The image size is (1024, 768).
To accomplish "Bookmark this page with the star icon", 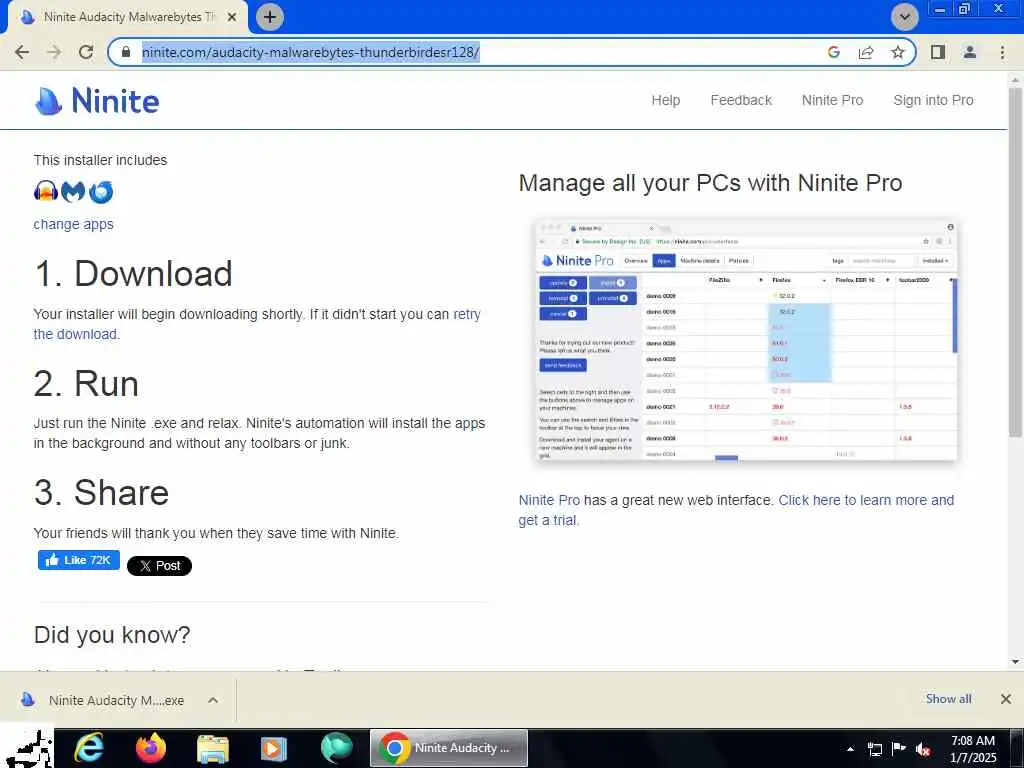I will [898, 52].
